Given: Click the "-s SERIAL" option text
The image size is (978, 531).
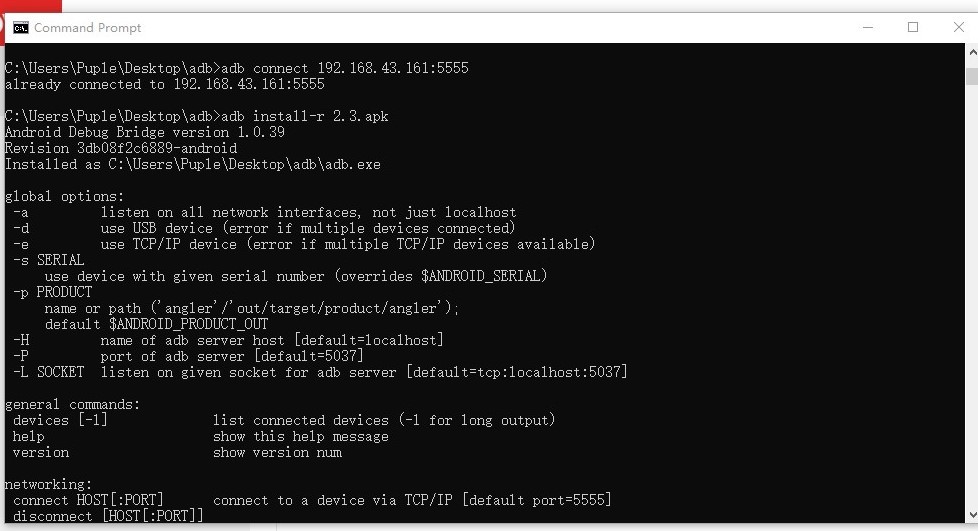Looking at the screenshot, I should [x=49, y=260].
